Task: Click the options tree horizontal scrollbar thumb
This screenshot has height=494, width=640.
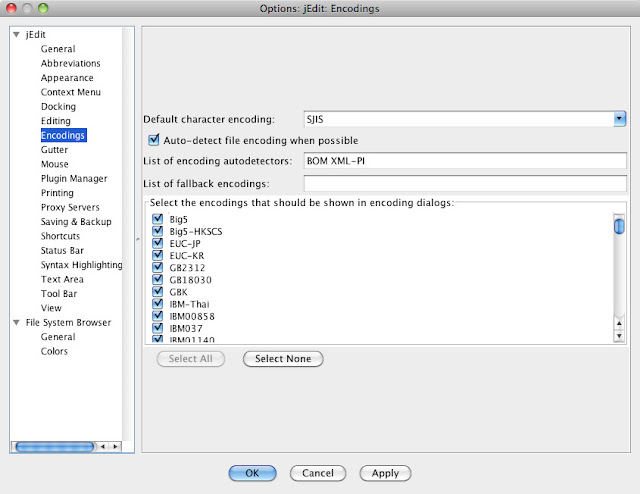Action: 55,447
